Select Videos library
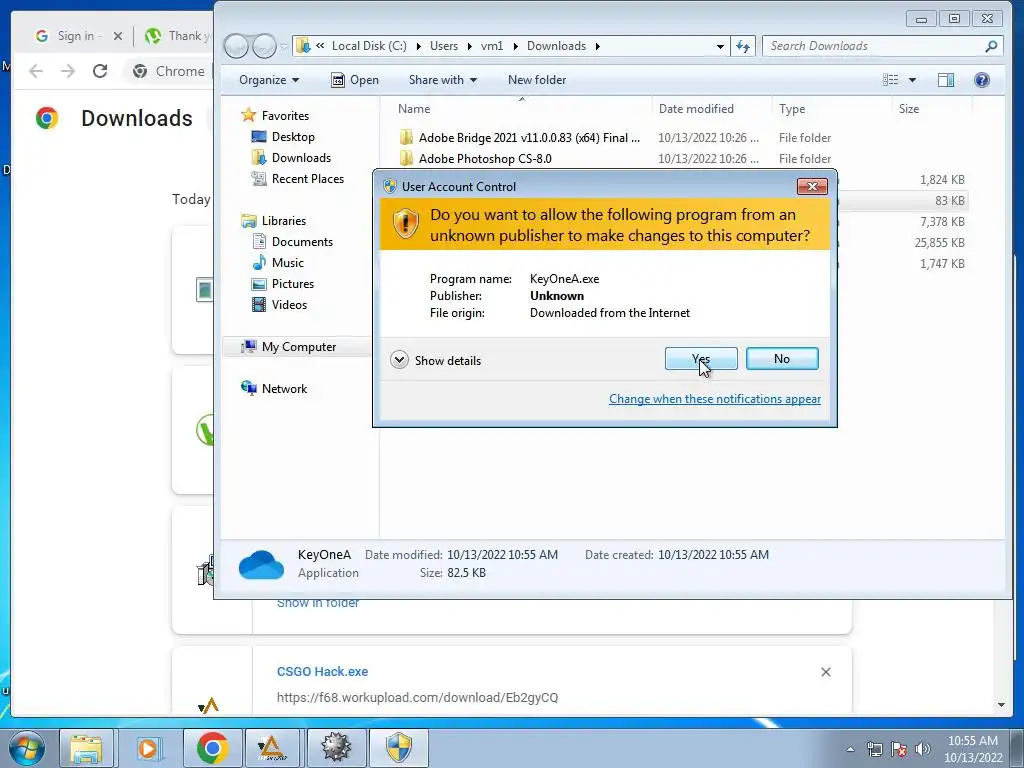1024x768 pixels. [x=289, y=304]
